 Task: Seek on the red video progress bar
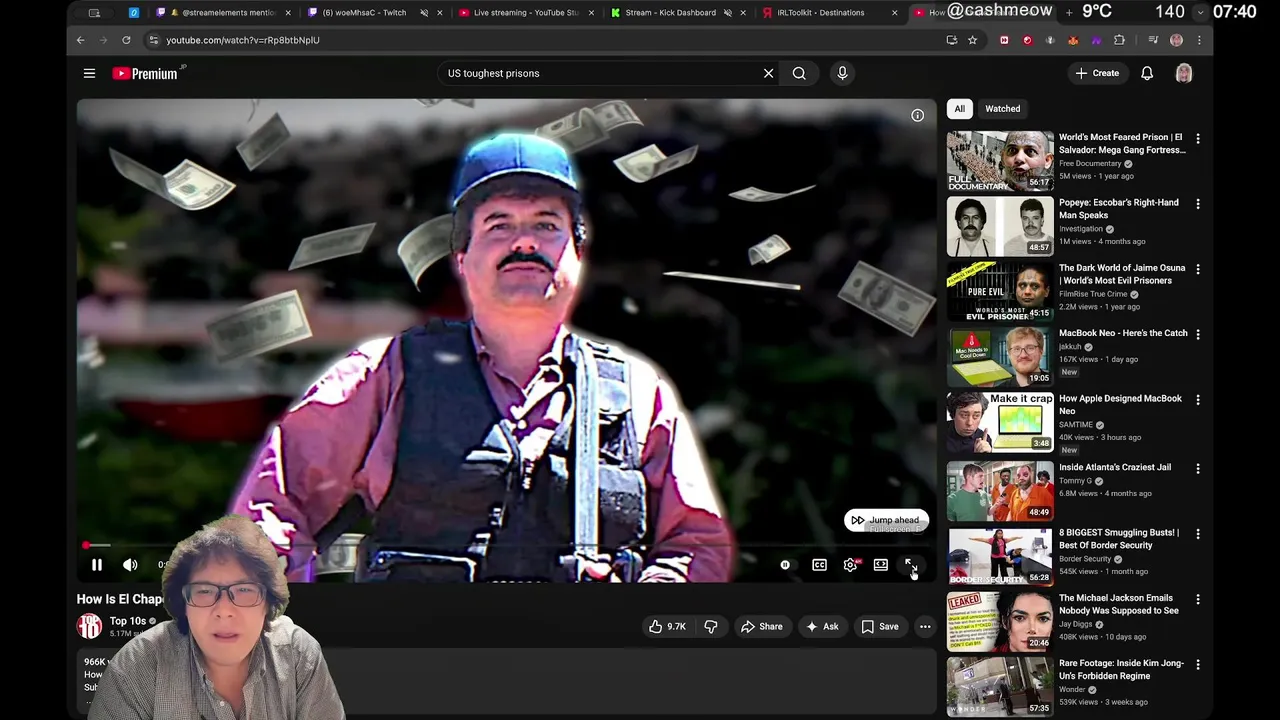pyautogui.click(x=505, y=545)
